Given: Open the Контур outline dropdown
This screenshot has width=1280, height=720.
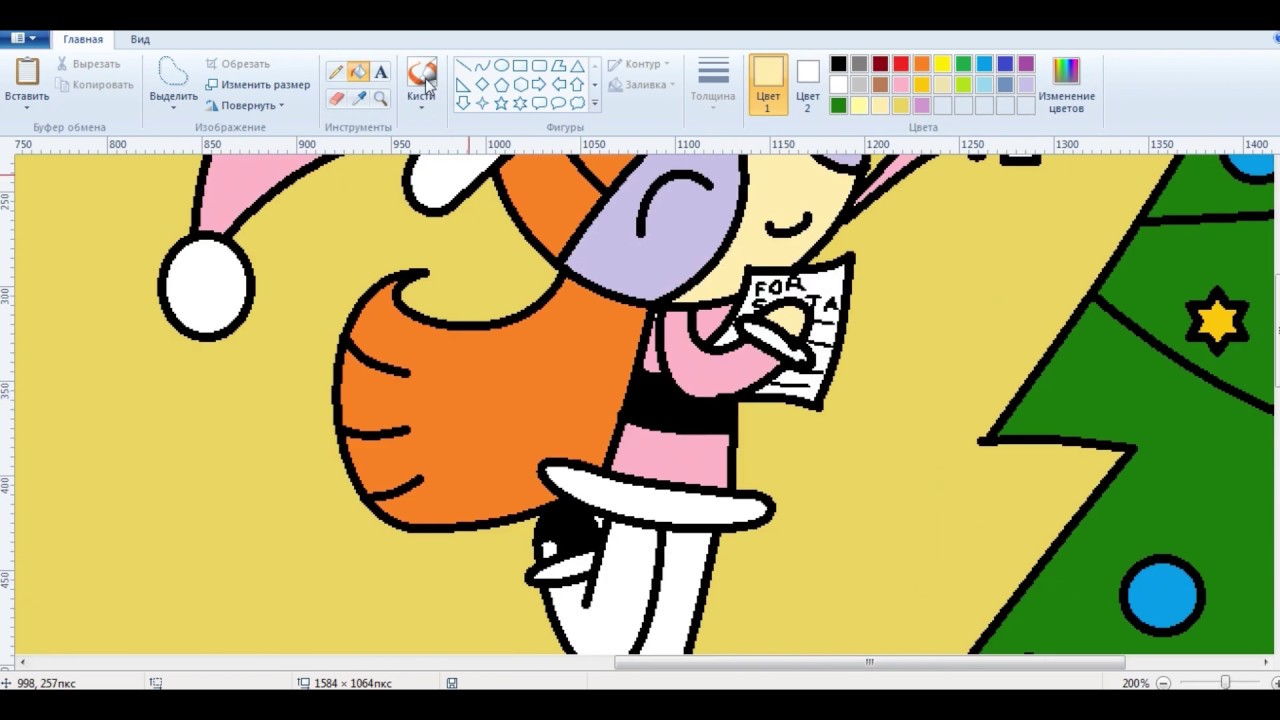Looking at the screenshot, I should tap(639, 64).
